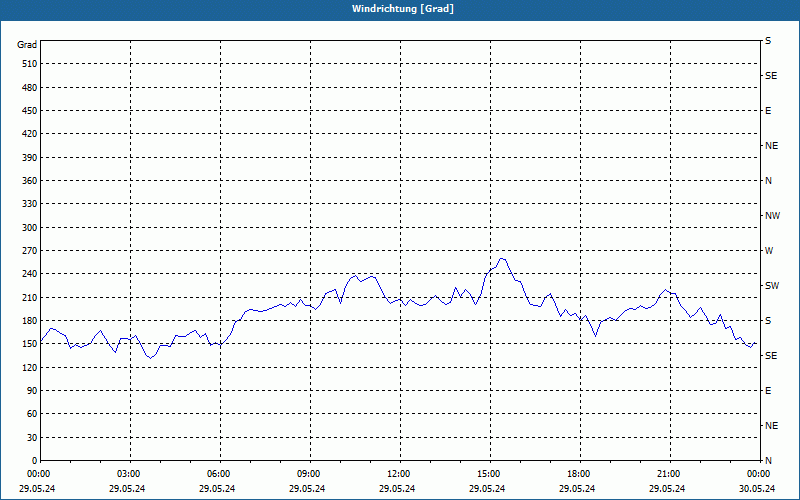The width and height of the screenshot is (800, 500).
Task: Select the 330 y-axis value
Action: click(x=30, y=204)
